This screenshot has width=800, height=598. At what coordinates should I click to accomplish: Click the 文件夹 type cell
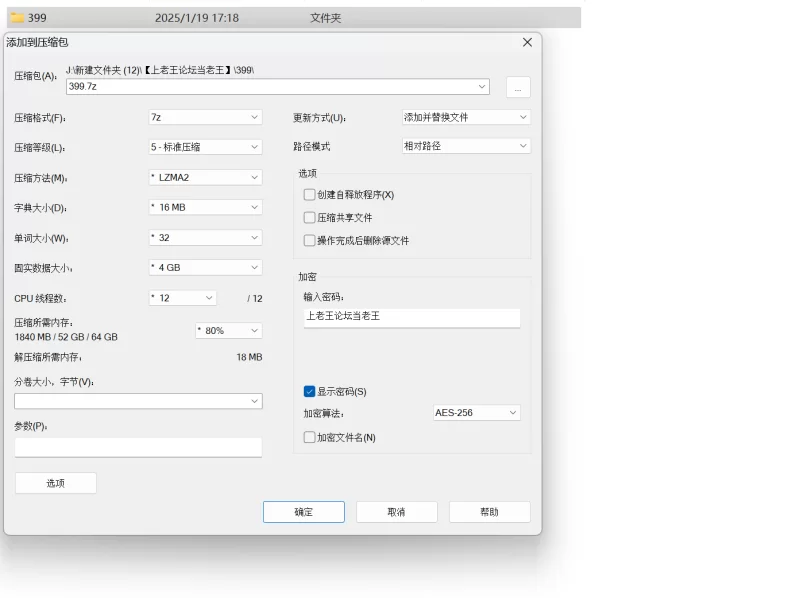tap(326, 18)
